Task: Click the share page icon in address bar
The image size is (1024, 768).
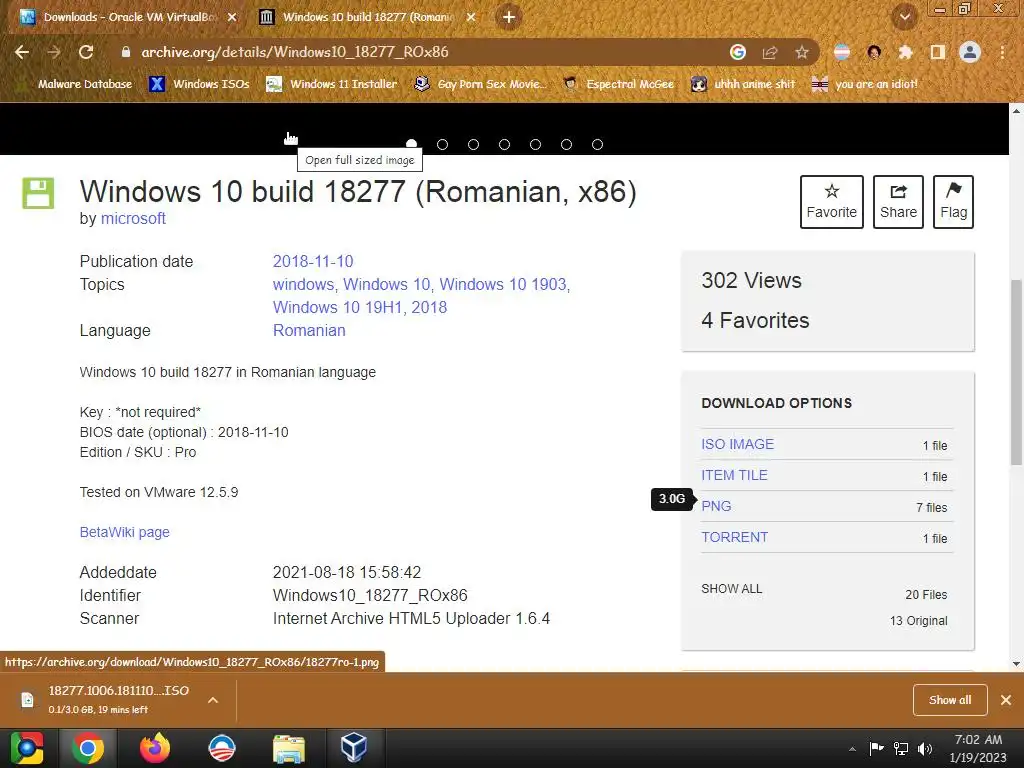Action: click(770, 52)
